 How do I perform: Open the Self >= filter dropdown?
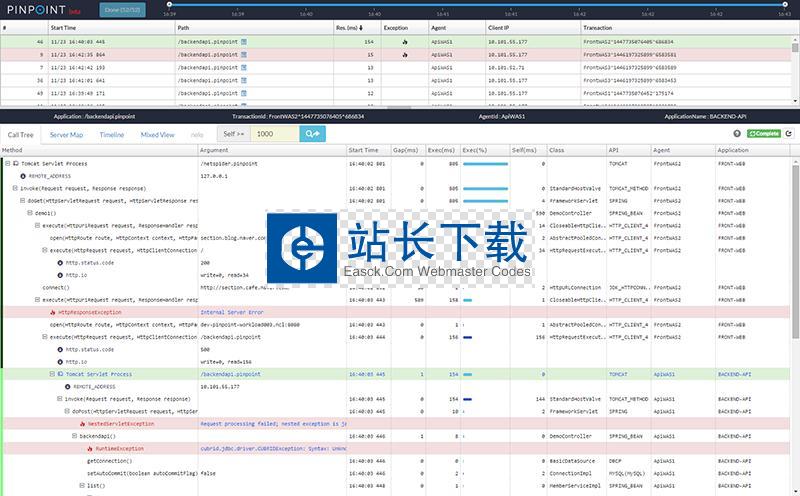point(233,133)
